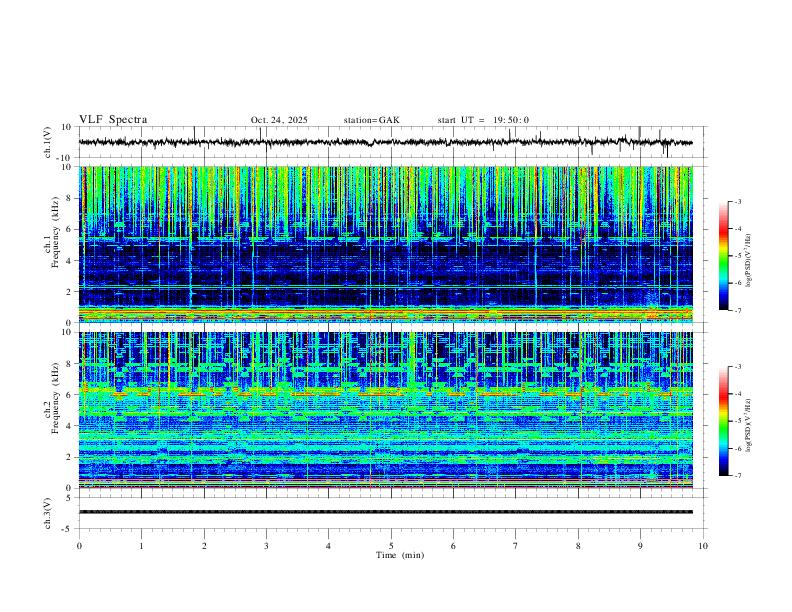Viewport: 792px width, 612px height.
Task: Click time axis tick label "8"
Action: click(x=578, y=546)
